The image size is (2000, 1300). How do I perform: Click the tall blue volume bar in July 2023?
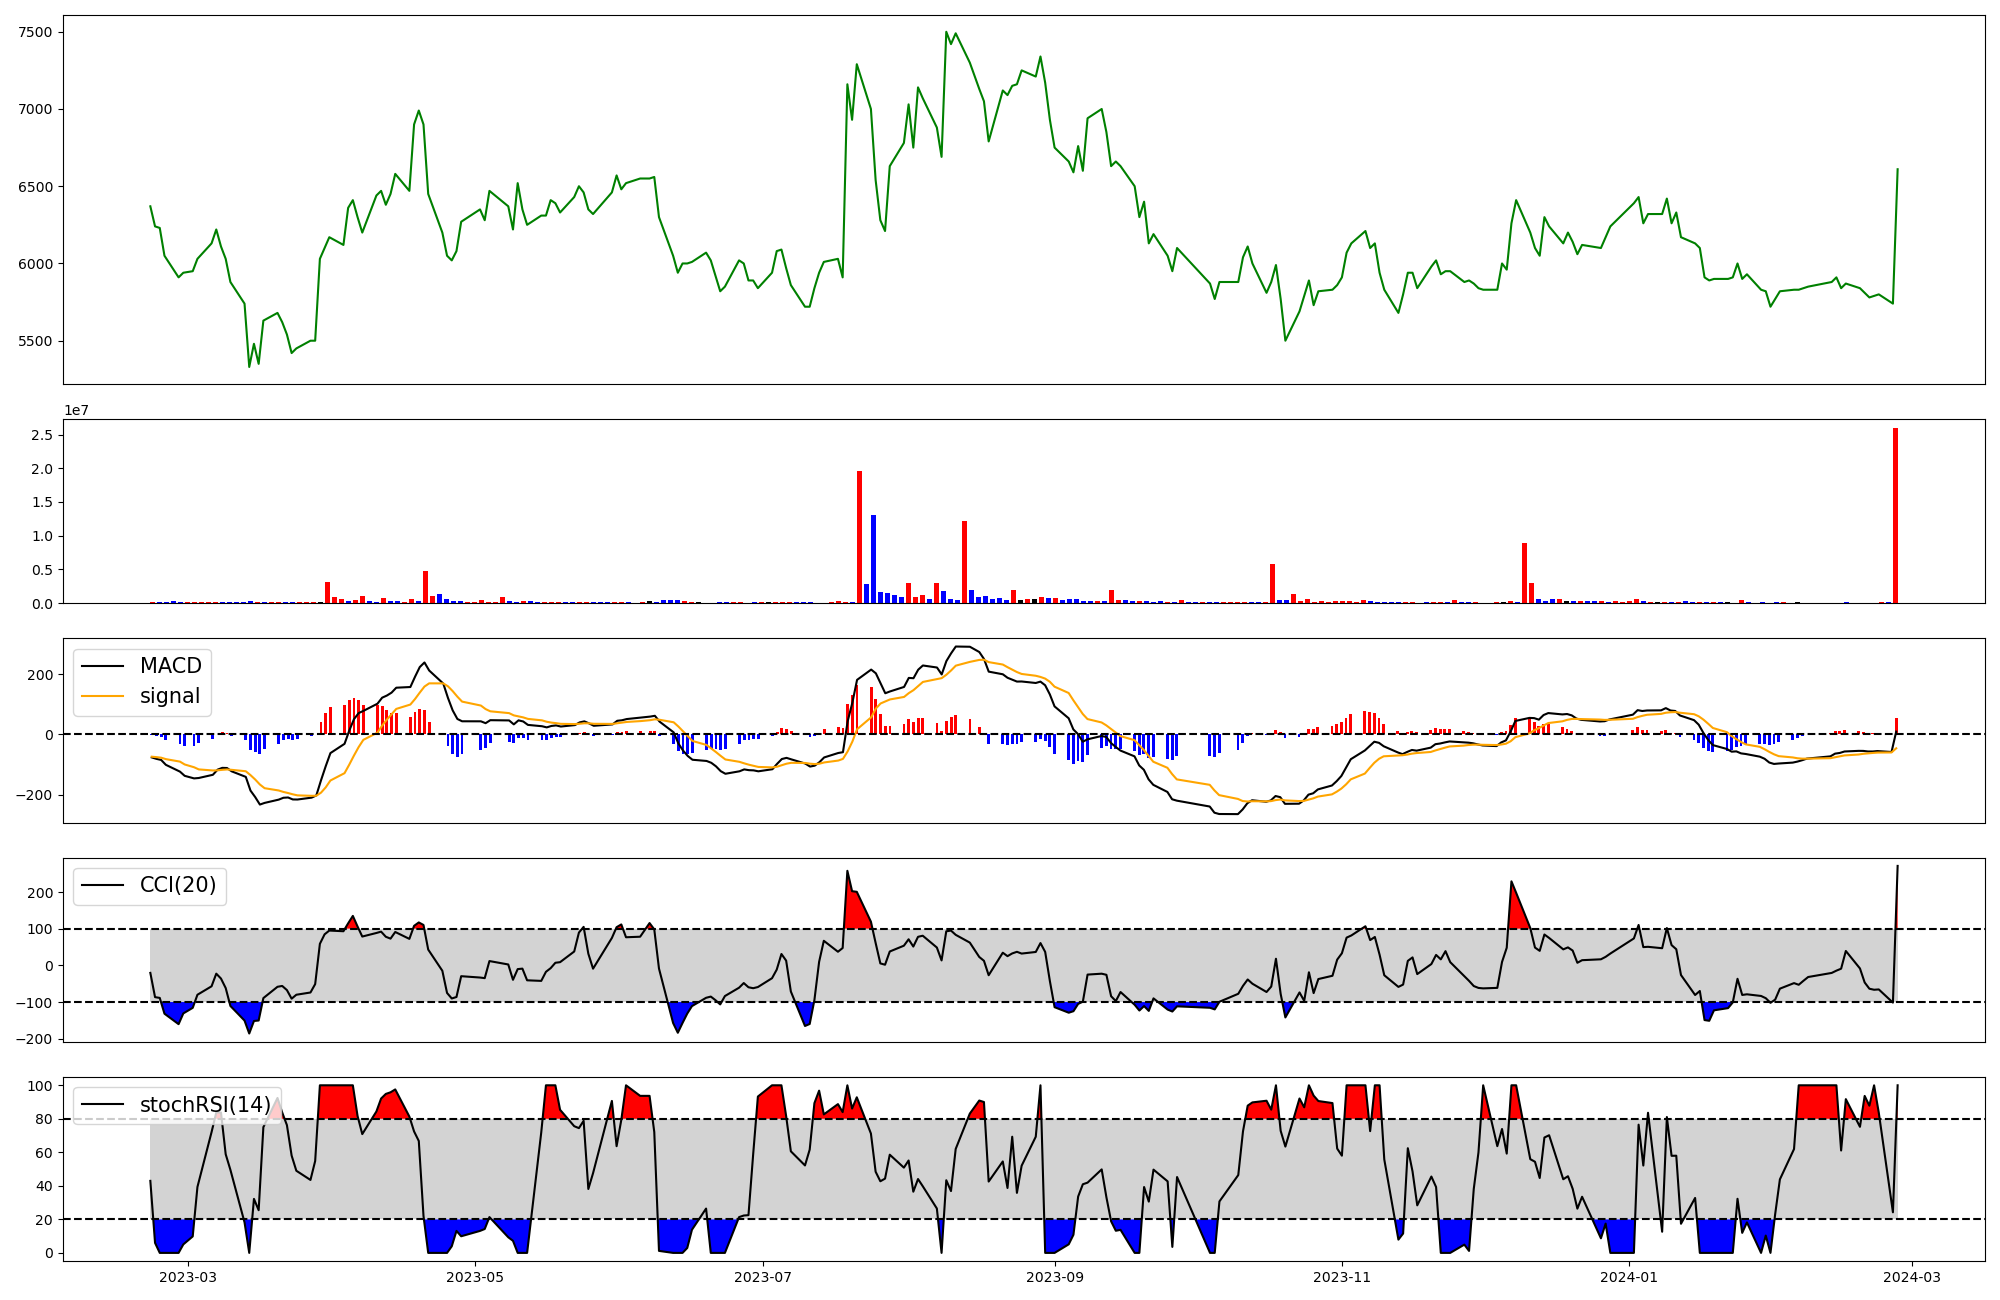(x=873, y=558)
